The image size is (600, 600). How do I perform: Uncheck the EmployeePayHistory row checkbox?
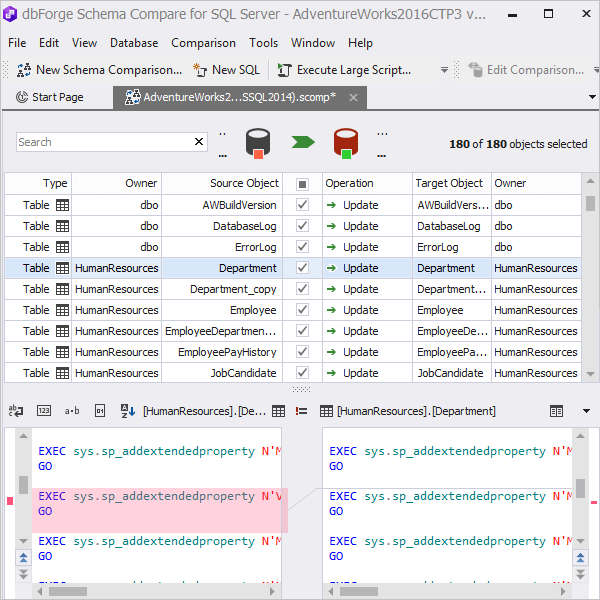click(302, 352)
